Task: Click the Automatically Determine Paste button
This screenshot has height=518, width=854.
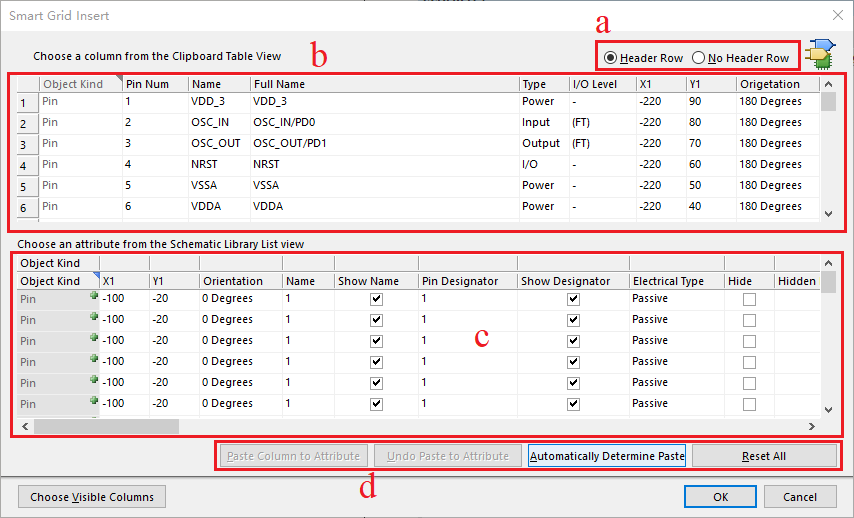Action: [x=607, y=456]
